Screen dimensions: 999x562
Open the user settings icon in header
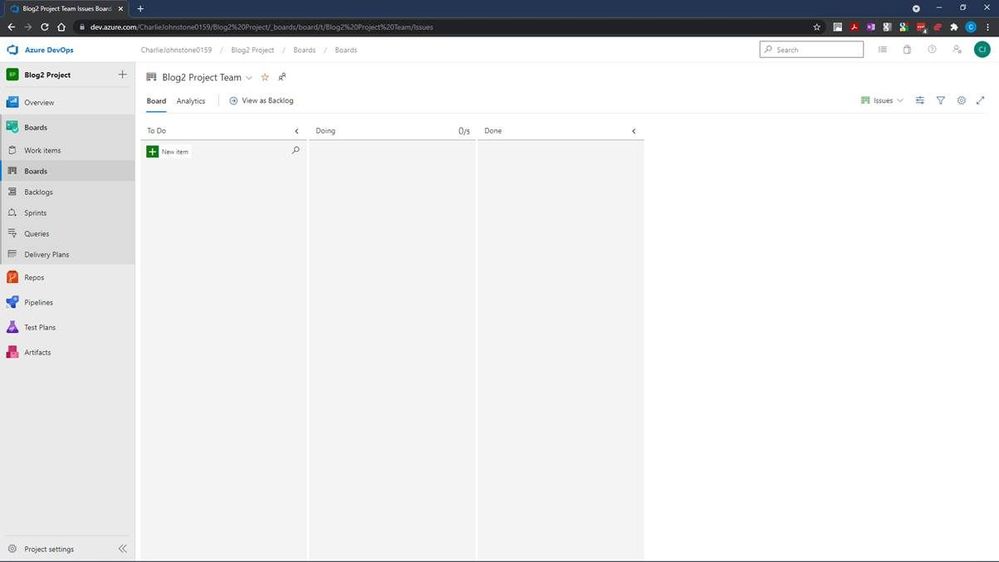tap(957, 50)
